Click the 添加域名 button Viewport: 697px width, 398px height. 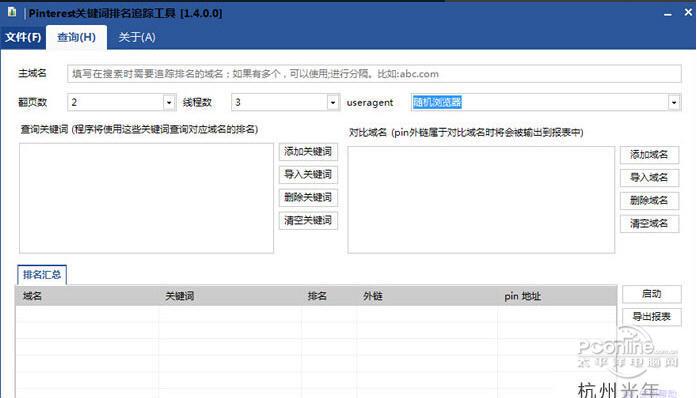[649, 155]
